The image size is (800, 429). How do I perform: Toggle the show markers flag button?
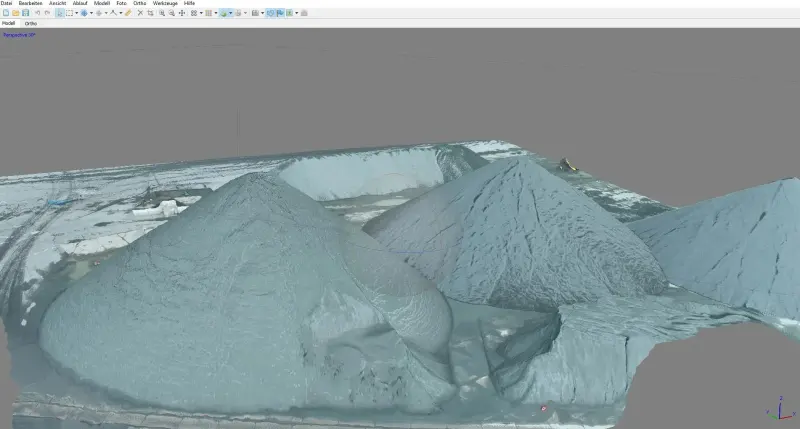280,13
